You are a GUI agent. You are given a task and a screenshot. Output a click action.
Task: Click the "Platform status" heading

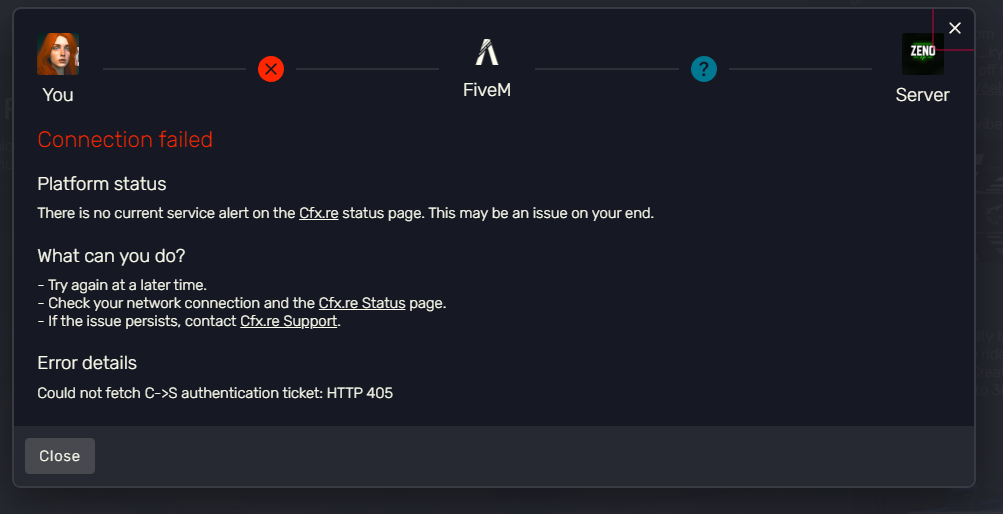coord(102,184)
